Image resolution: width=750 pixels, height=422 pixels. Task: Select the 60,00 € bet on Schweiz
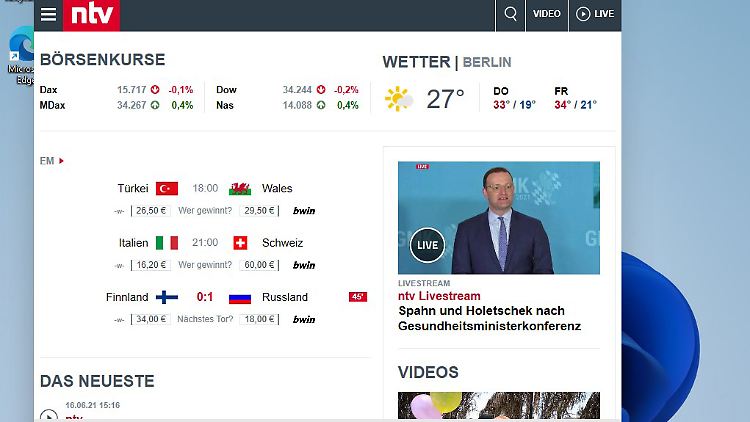(x=259, y=265)
